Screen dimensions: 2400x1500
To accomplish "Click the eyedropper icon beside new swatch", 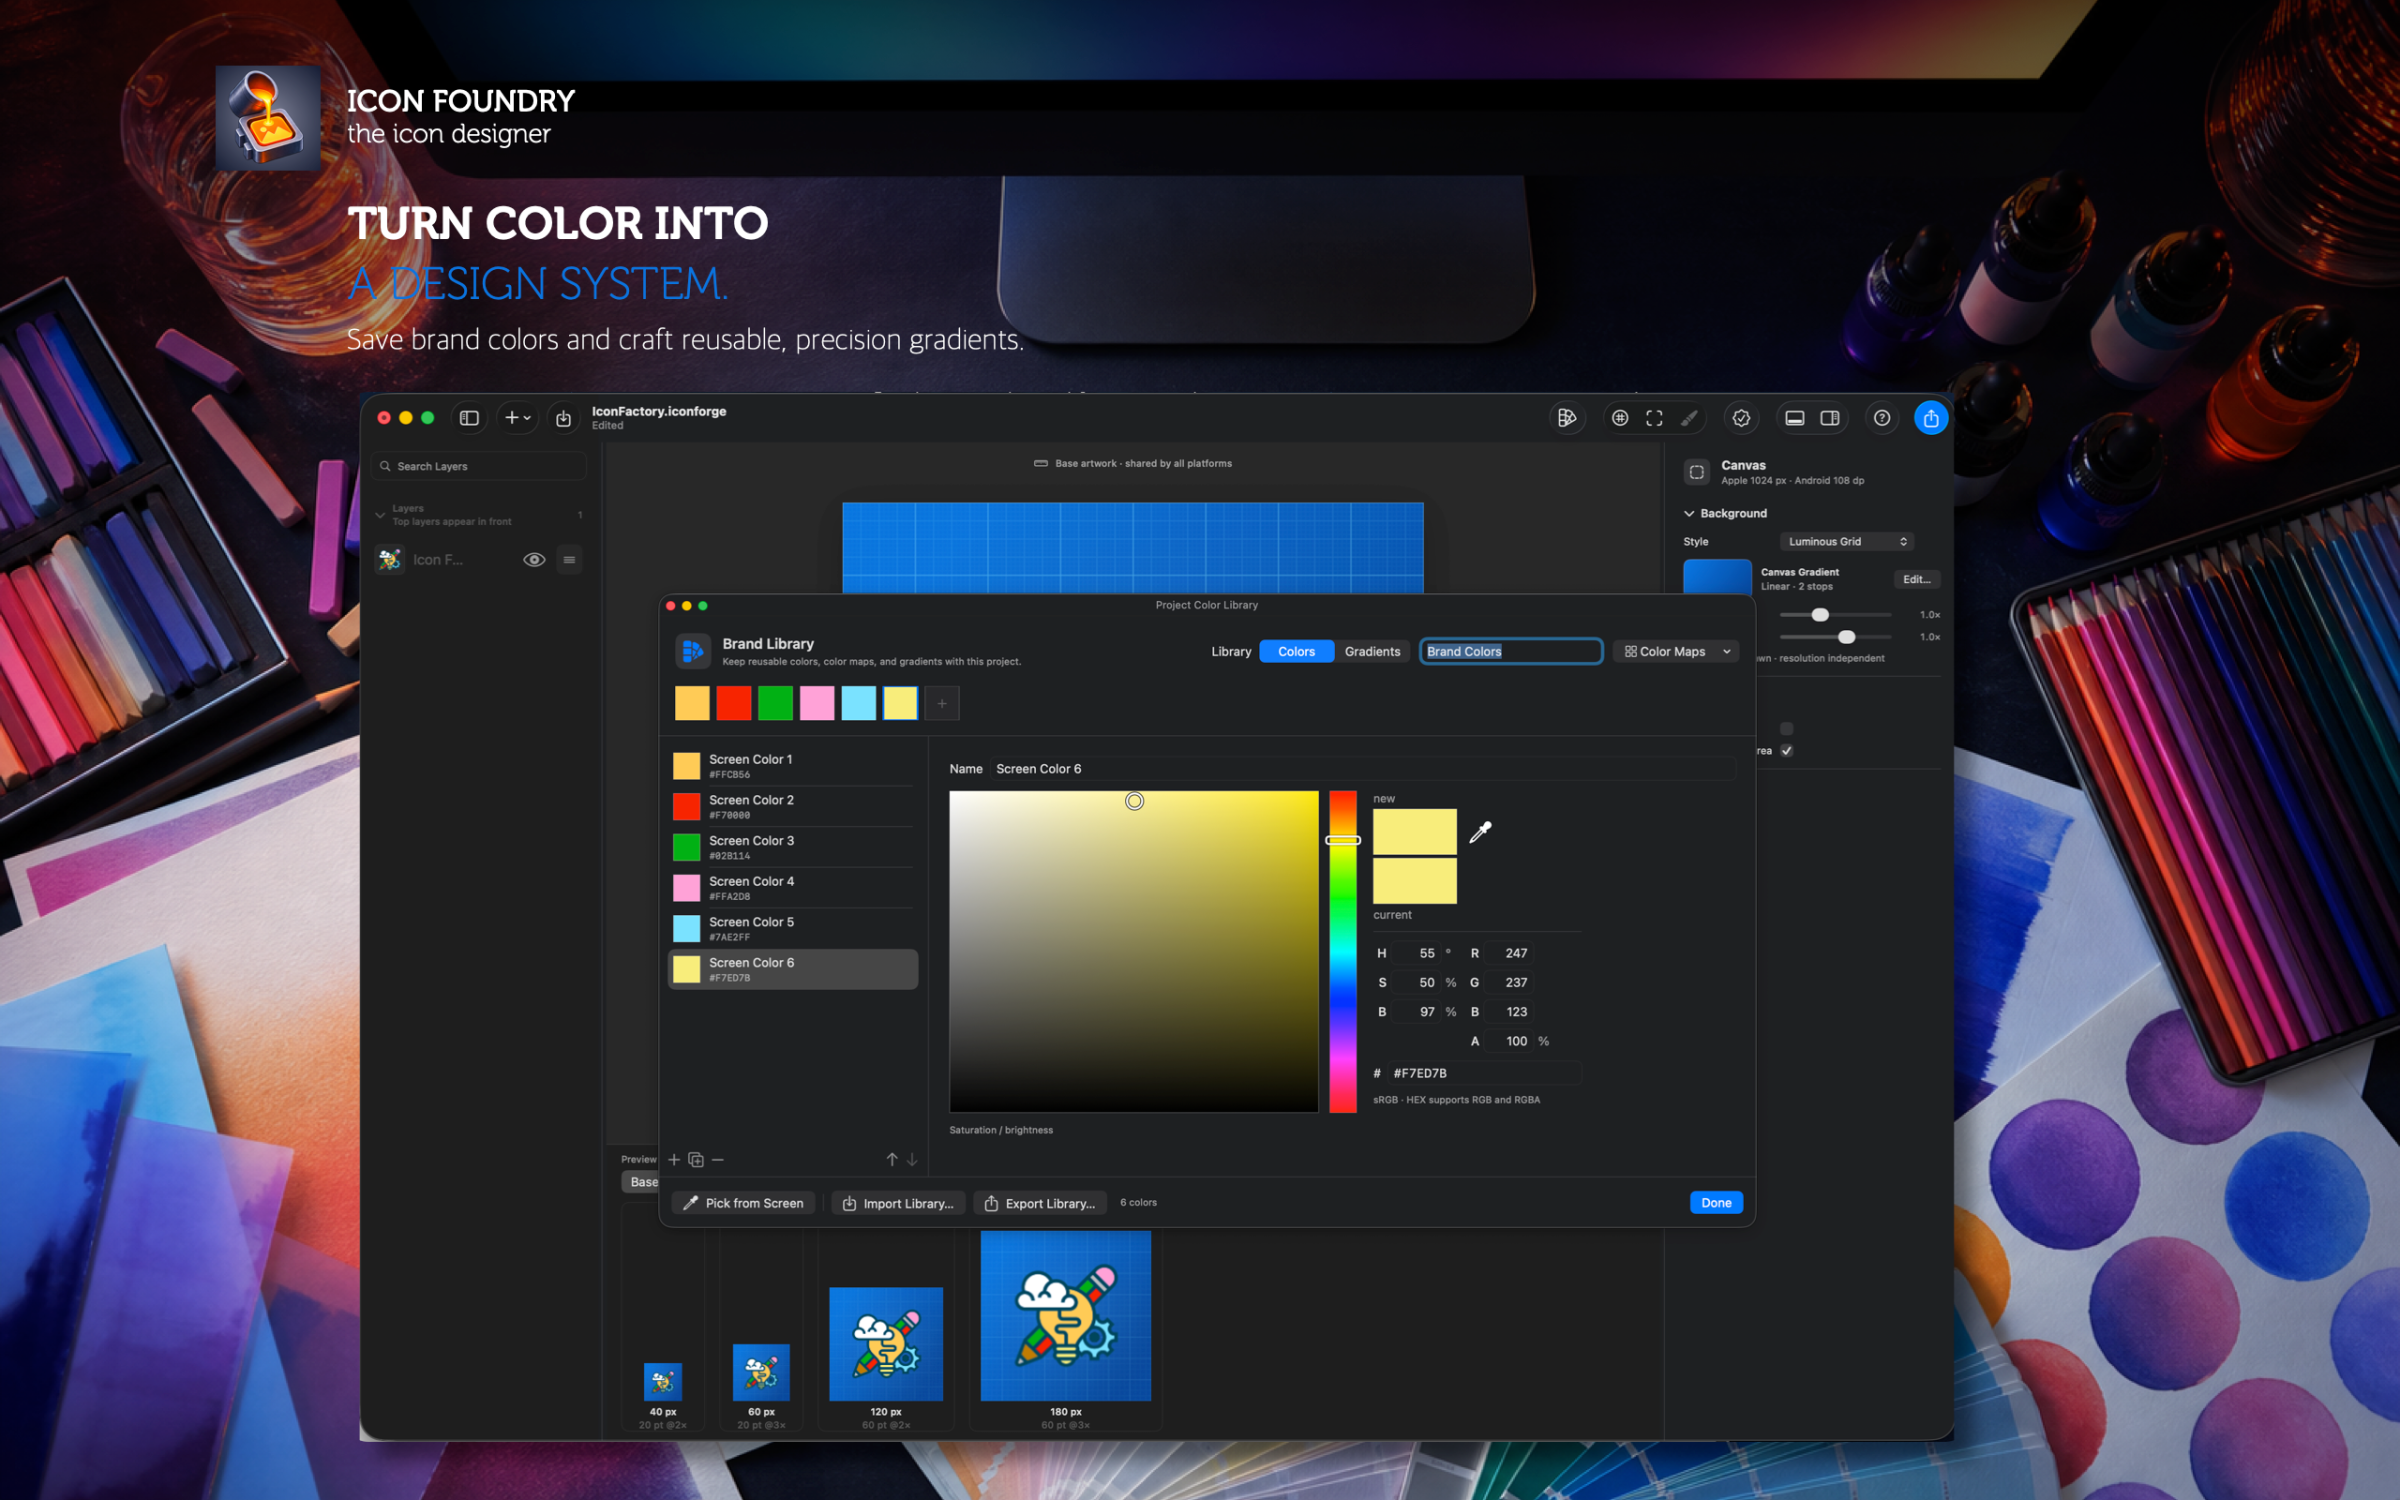I will click(1480, 831).
